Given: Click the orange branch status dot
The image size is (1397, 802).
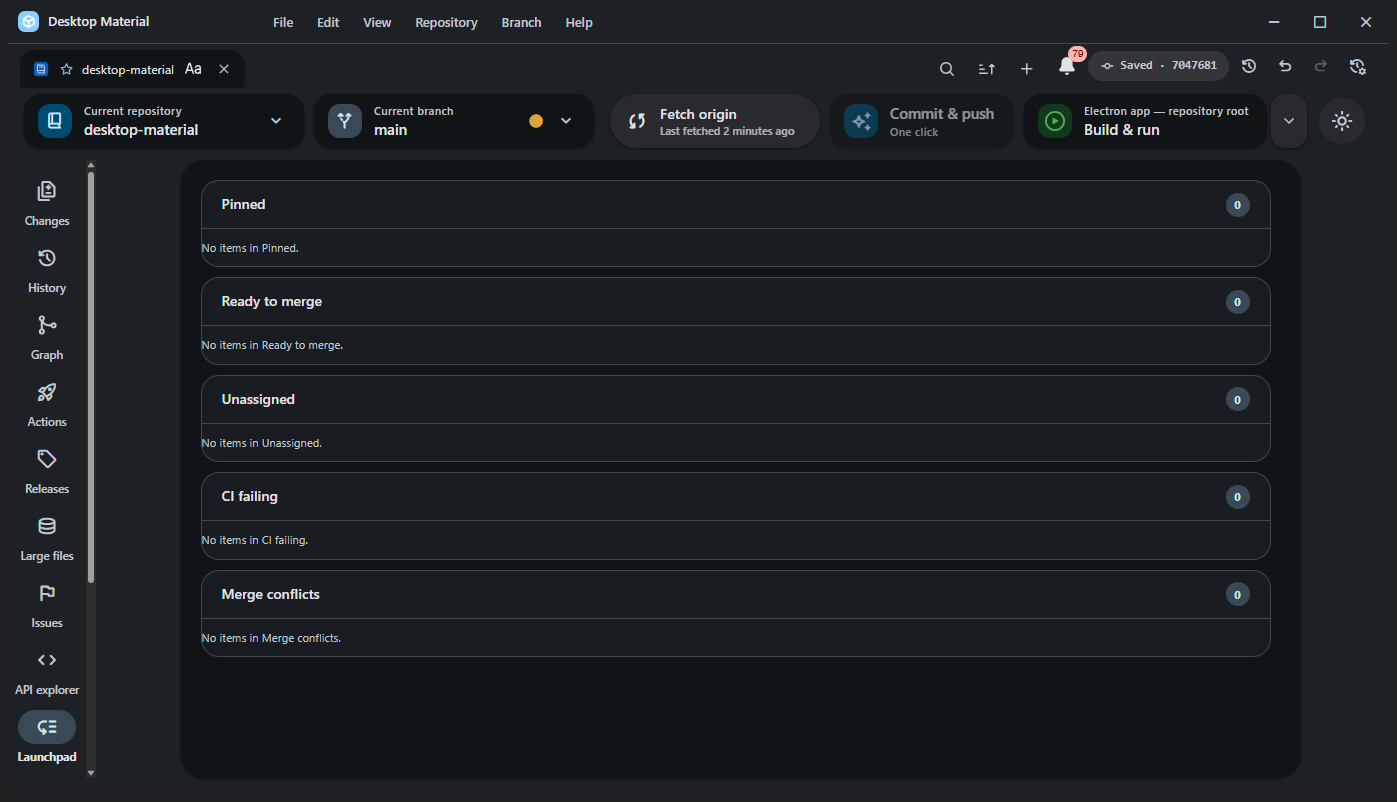Looking at the screenshot, I should tap(536, 121).
